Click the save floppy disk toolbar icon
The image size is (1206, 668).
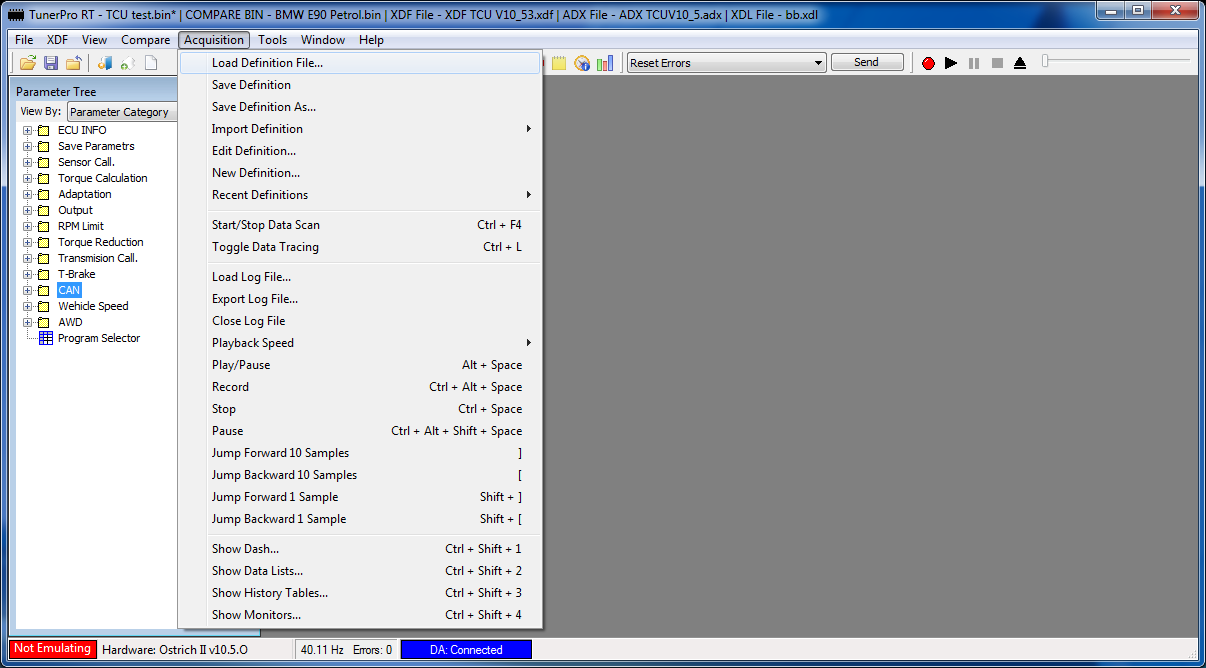coord(50,63)
